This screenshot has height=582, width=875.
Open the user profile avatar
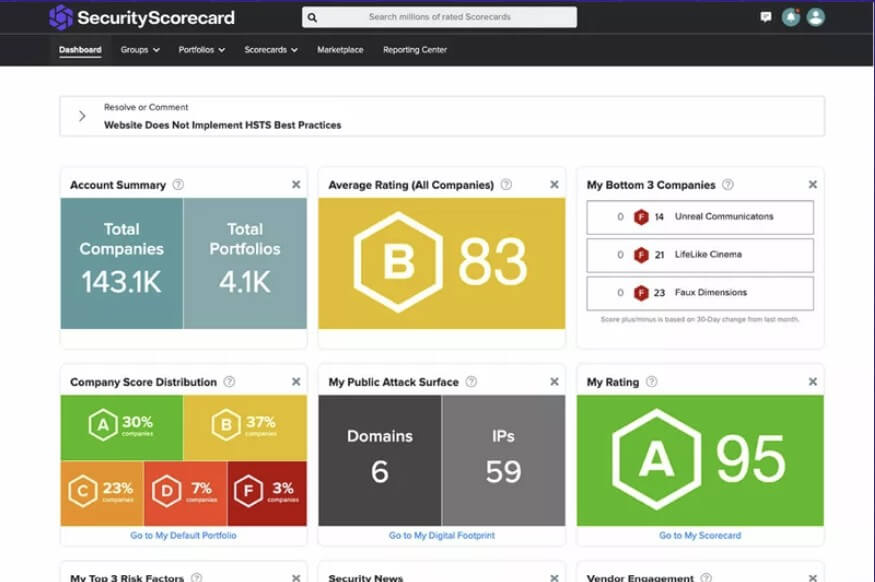pos(815,17)
